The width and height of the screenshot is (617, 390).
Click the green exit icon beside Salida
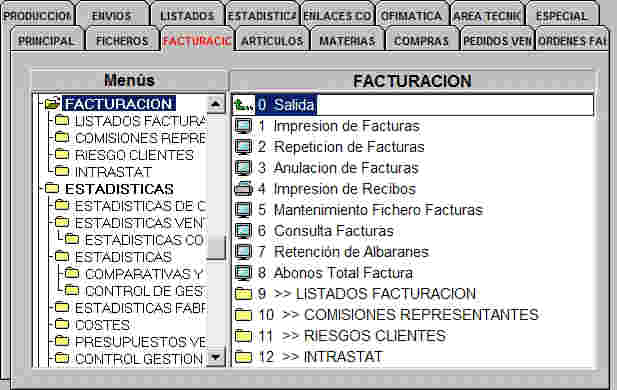243,105
